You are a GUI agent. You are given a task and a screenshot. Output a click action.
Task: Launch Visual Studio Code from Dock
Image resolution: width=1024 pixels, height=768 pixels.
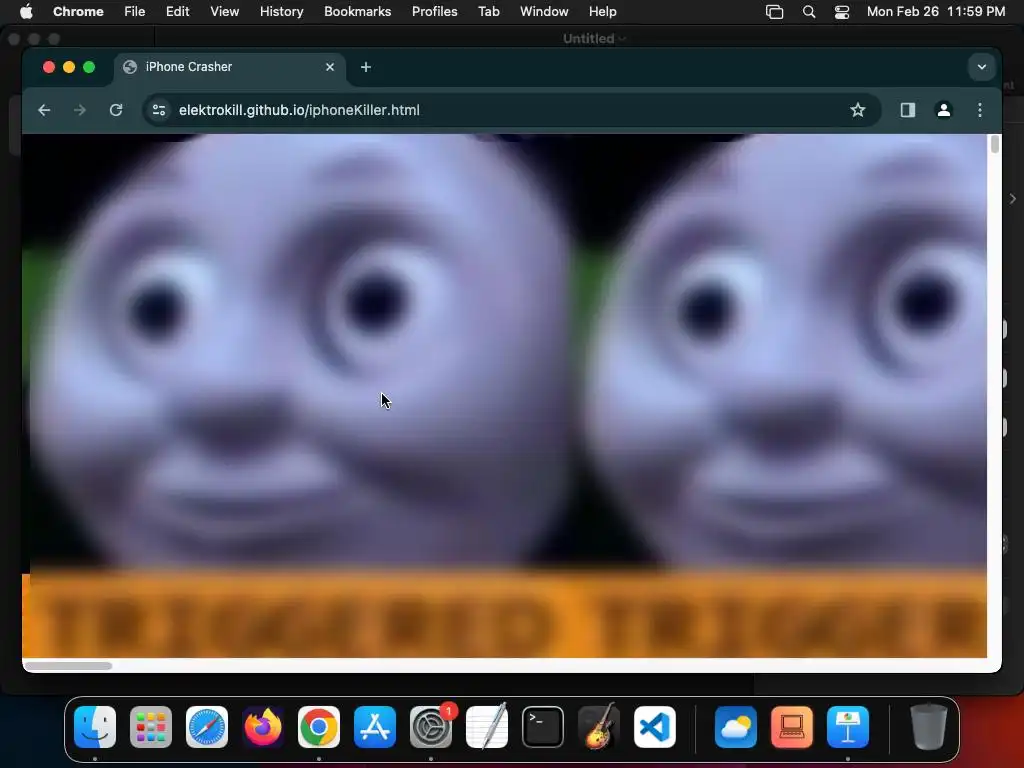coord(655,727)
